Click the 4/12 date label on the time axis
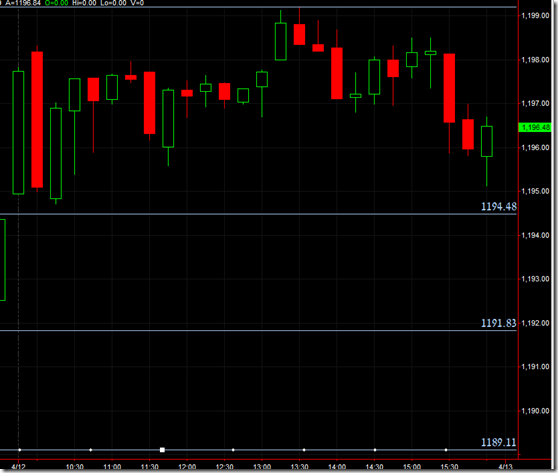Screen dimensions: 558x473 (x=19, y=467)
